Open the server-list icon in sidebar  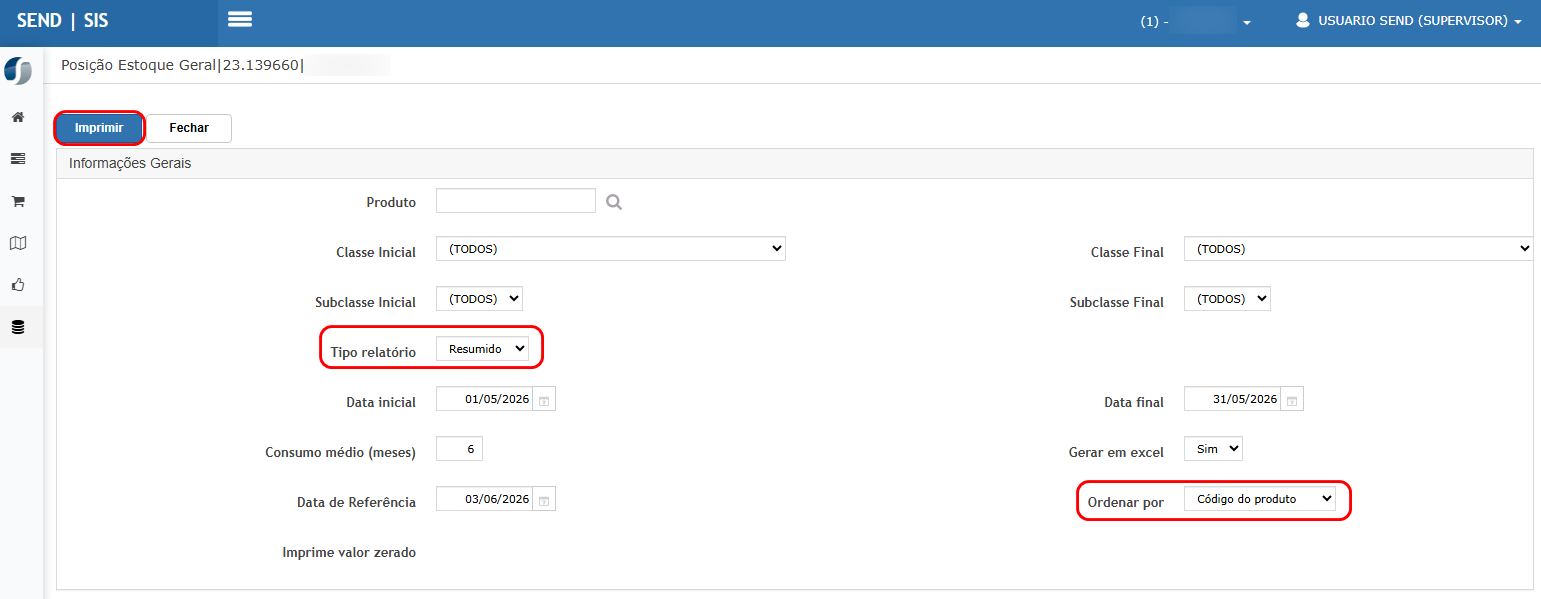point(17,159)
